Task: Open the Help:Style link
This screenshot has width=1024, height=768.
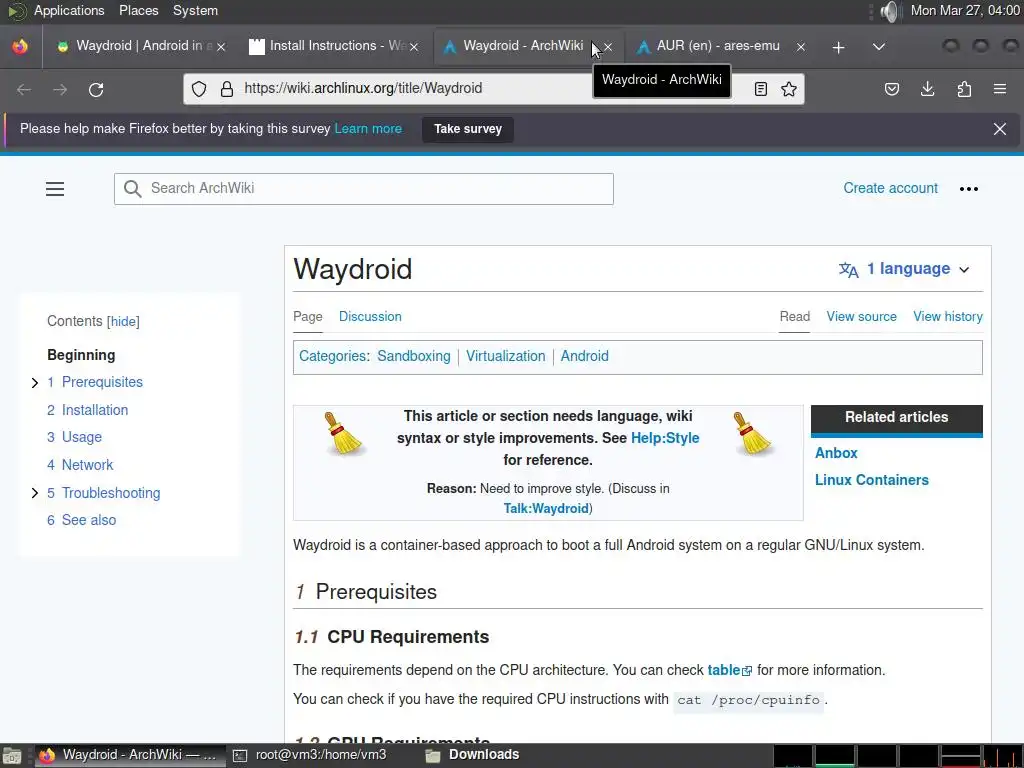Action: [665, 438]
